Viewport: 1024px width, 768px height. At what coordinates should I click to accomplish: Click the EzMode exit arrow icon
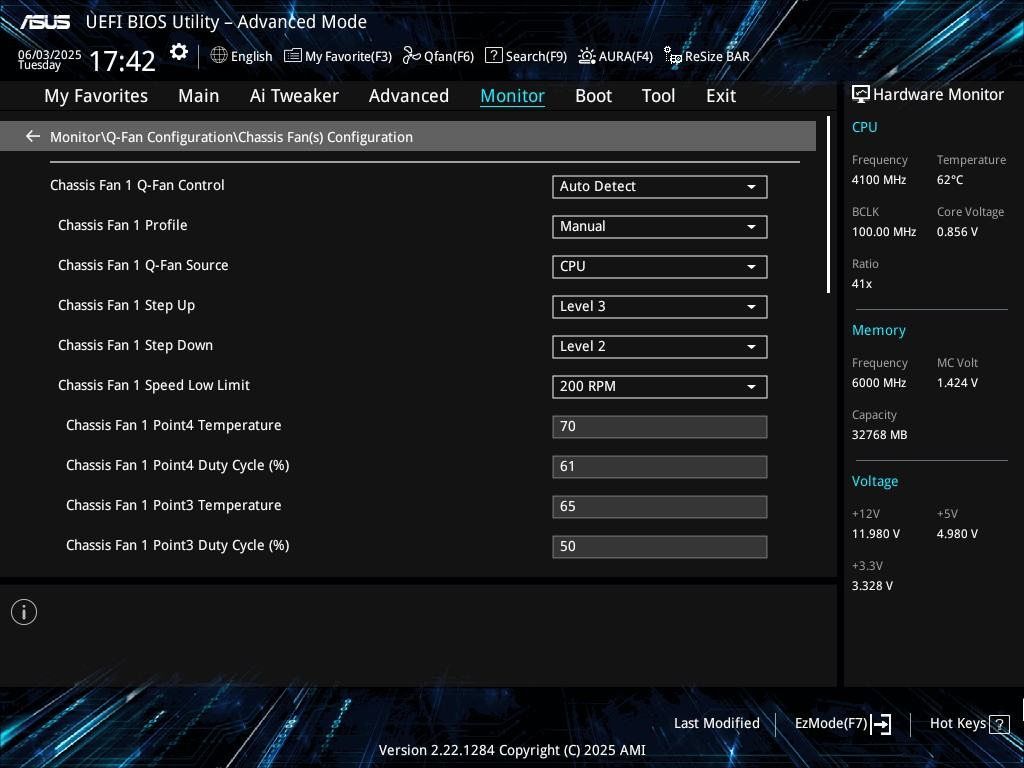tap(881, 724)
